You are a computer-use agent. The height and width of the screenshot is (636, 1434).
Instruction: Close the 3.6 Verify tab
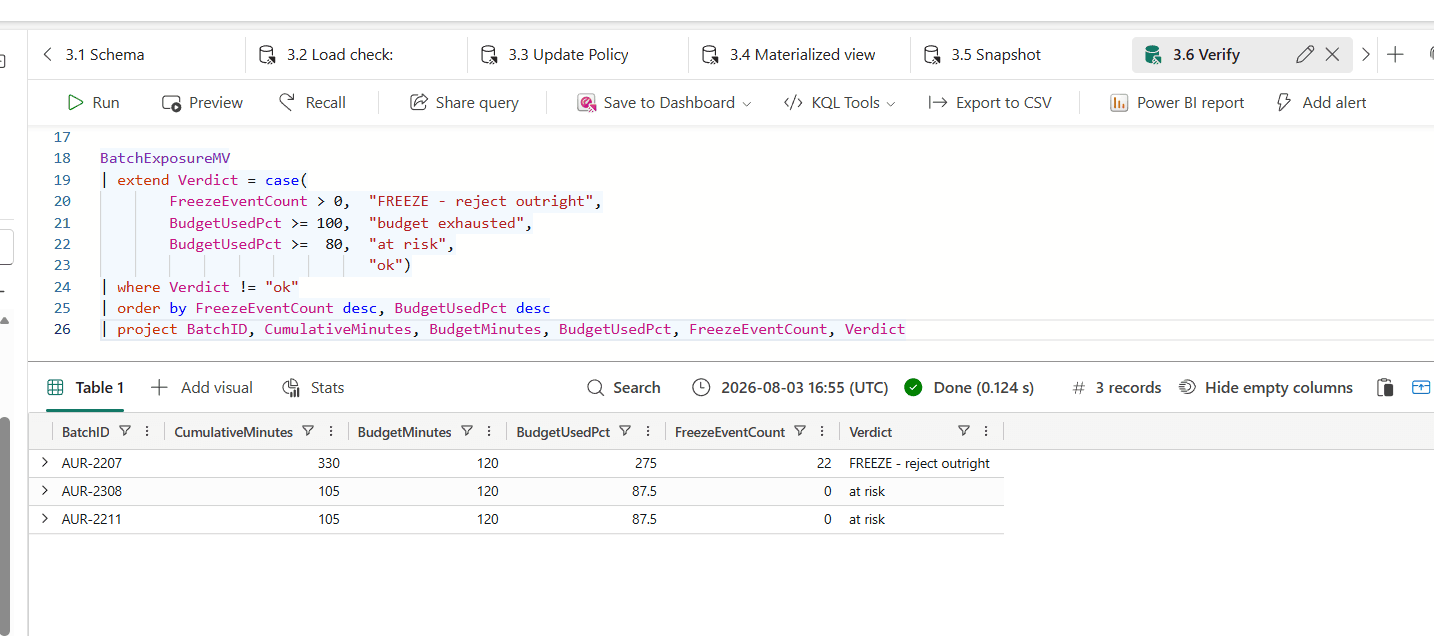click(1332, 55)
